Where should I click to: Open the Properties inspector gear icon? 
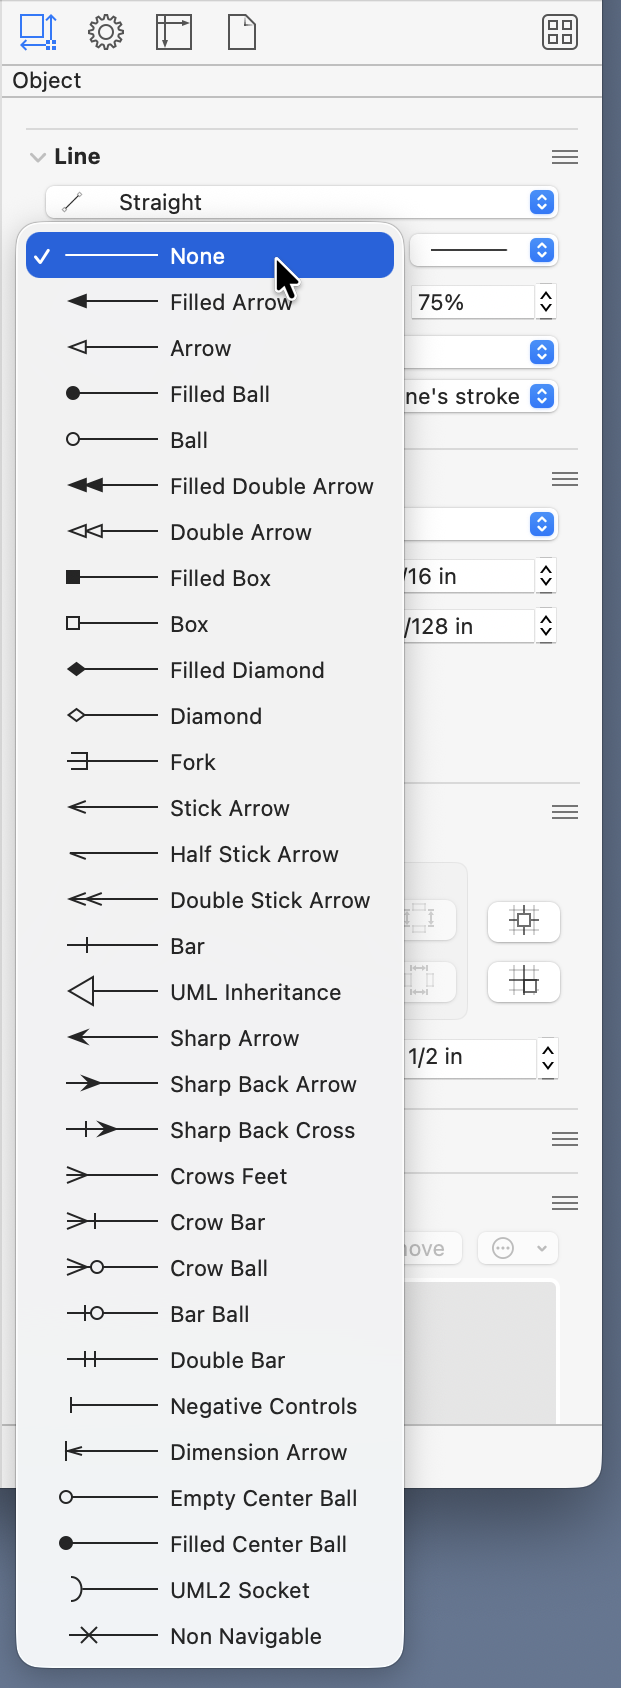[103, 32]
